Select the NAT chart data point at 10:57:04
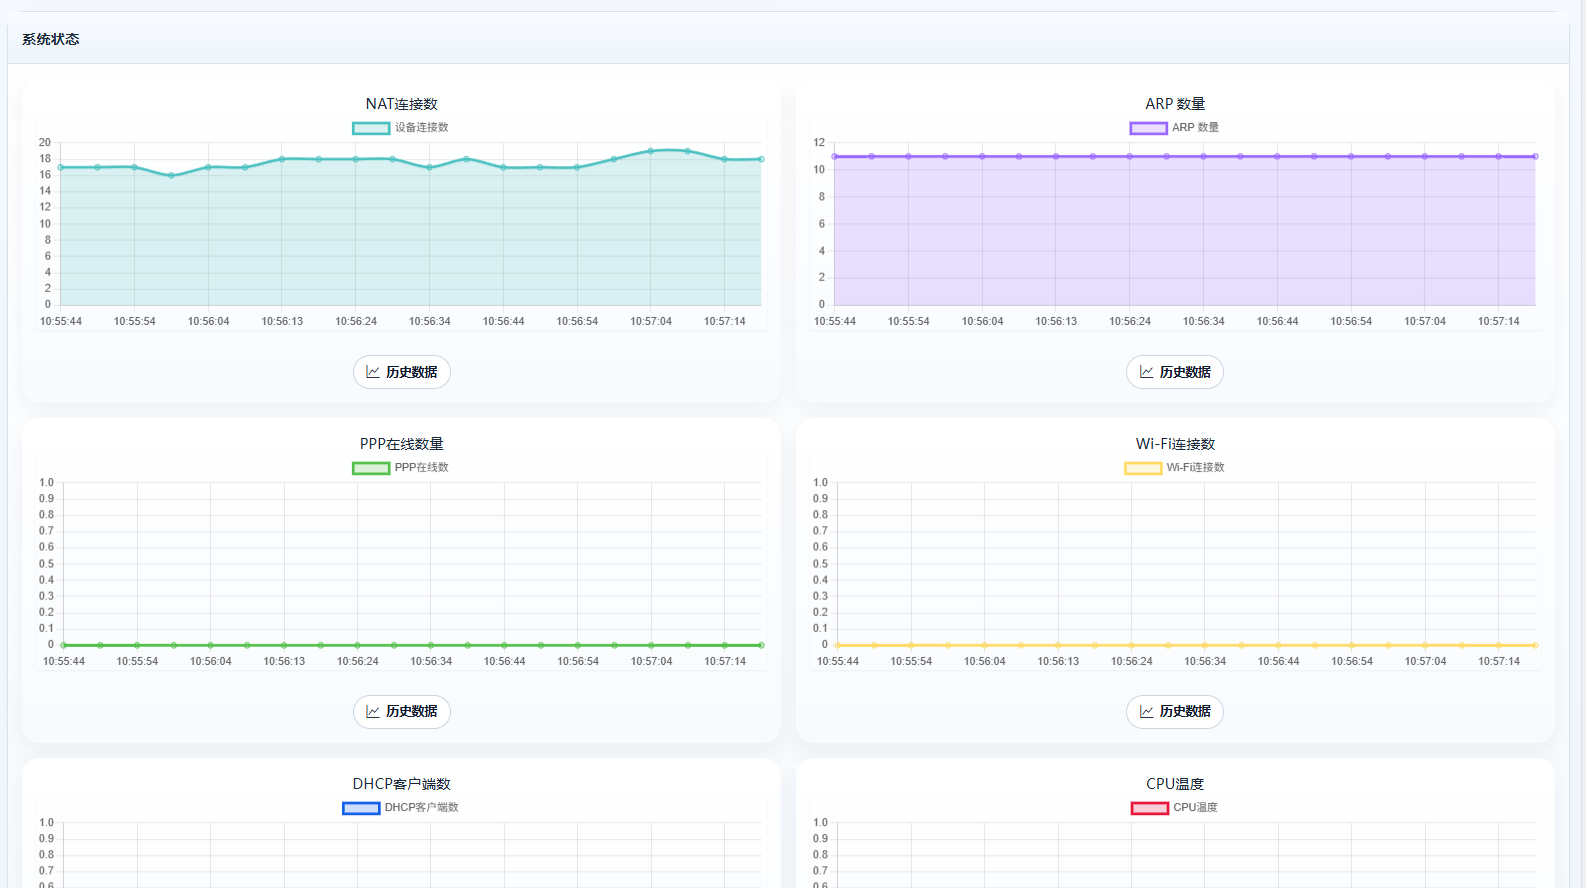The image size is (1586, 888). pyautogui.click(x=651, y=151)
